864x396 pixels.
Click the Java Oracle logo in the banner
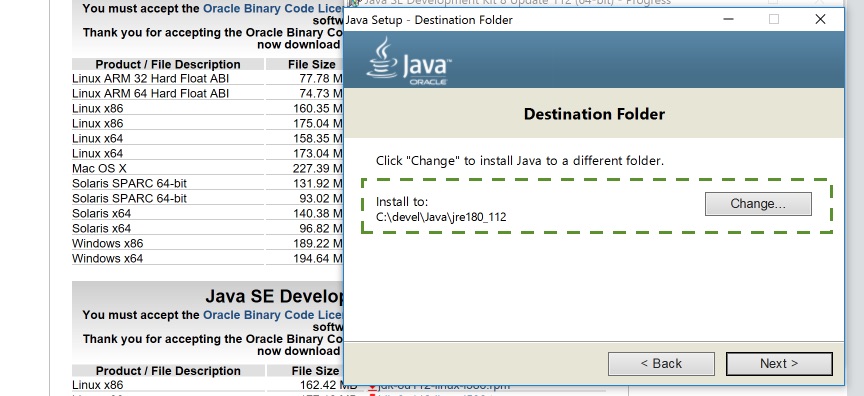click(x=409, y=61)
